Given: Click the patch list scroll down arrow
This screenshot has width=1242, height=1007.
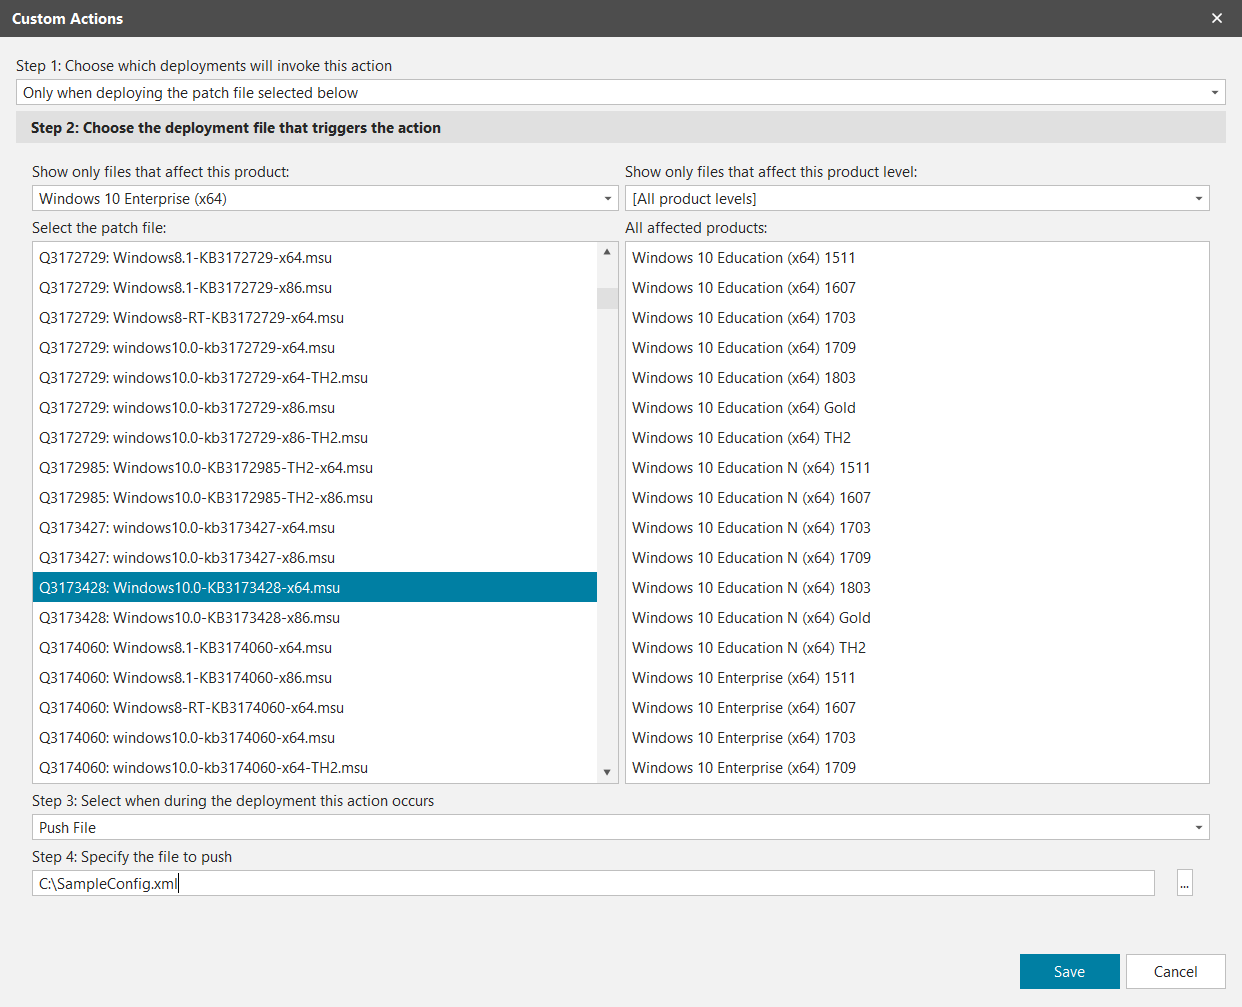Looking at the screenshot, I should [x=607, y=772].
